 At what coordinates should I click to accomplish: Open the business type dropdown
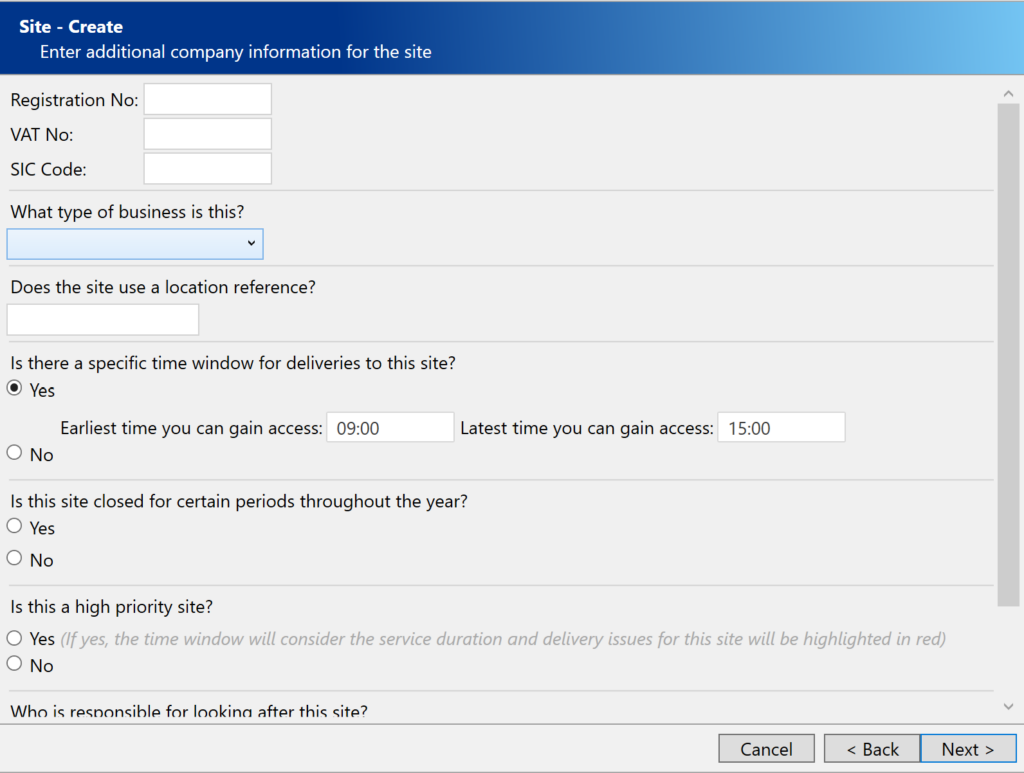click(x=135, y=243)
